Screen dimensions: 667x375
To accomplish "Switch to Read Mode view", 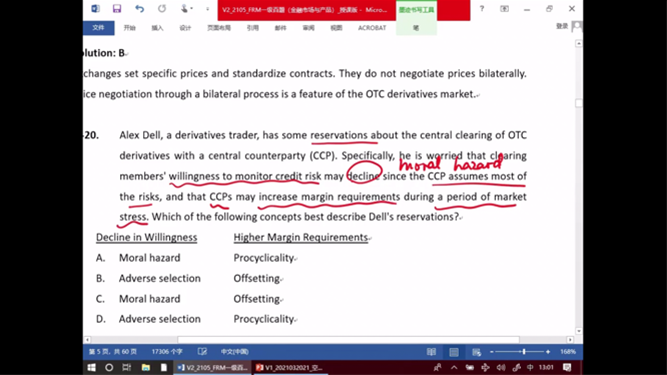I will (431, 352).
